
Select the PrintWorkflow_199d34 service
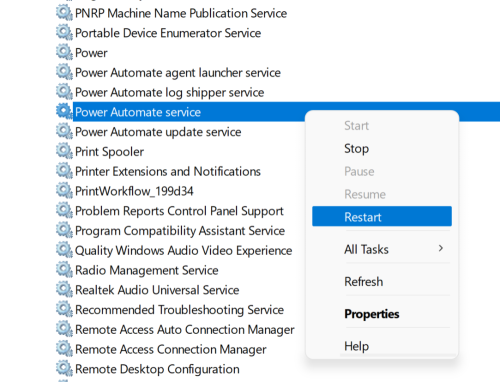tap(134, 191)
